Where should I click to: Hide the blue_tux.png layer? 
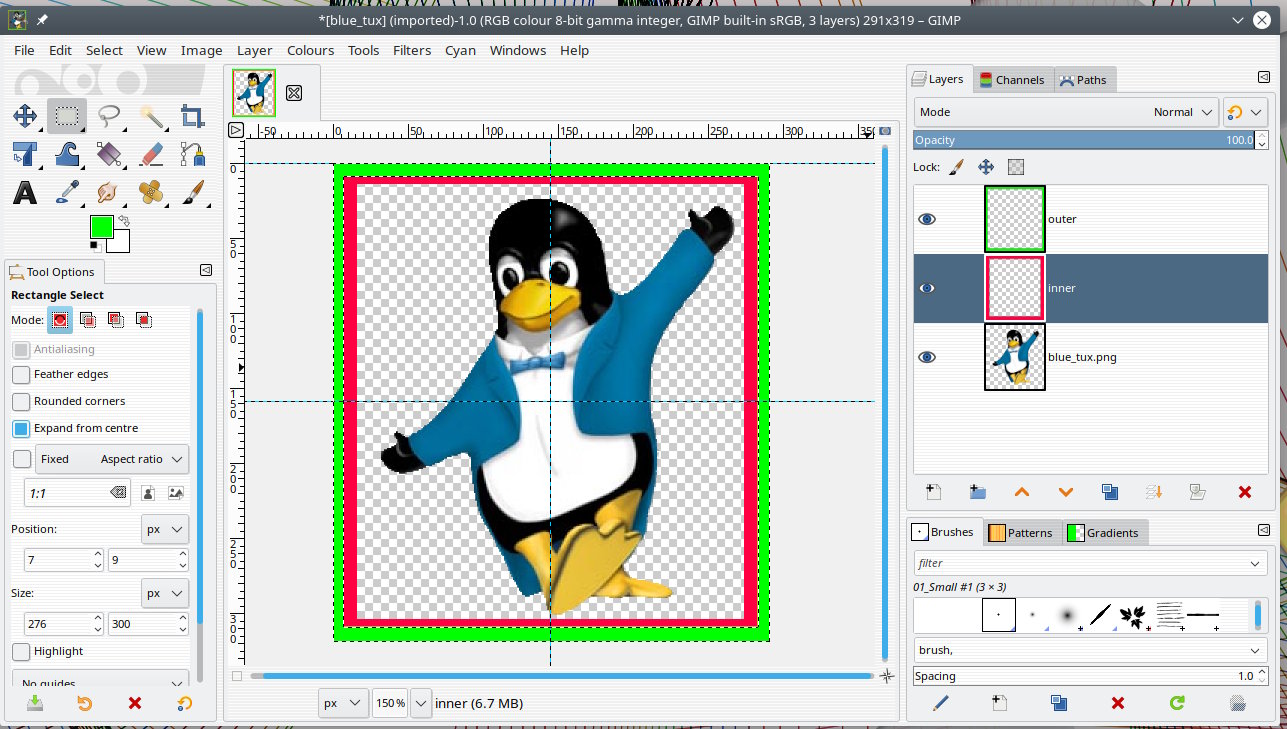point(927,357)
